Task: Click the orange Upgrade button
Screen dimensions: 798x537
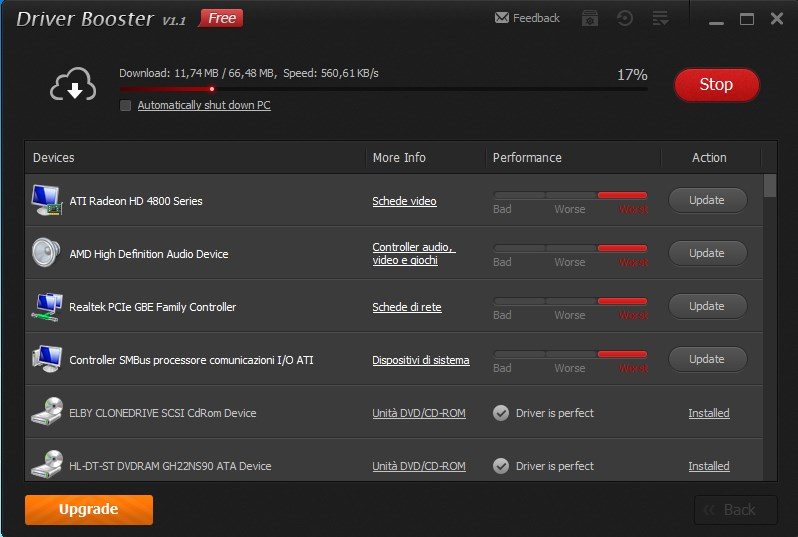Action: point(89,509)
